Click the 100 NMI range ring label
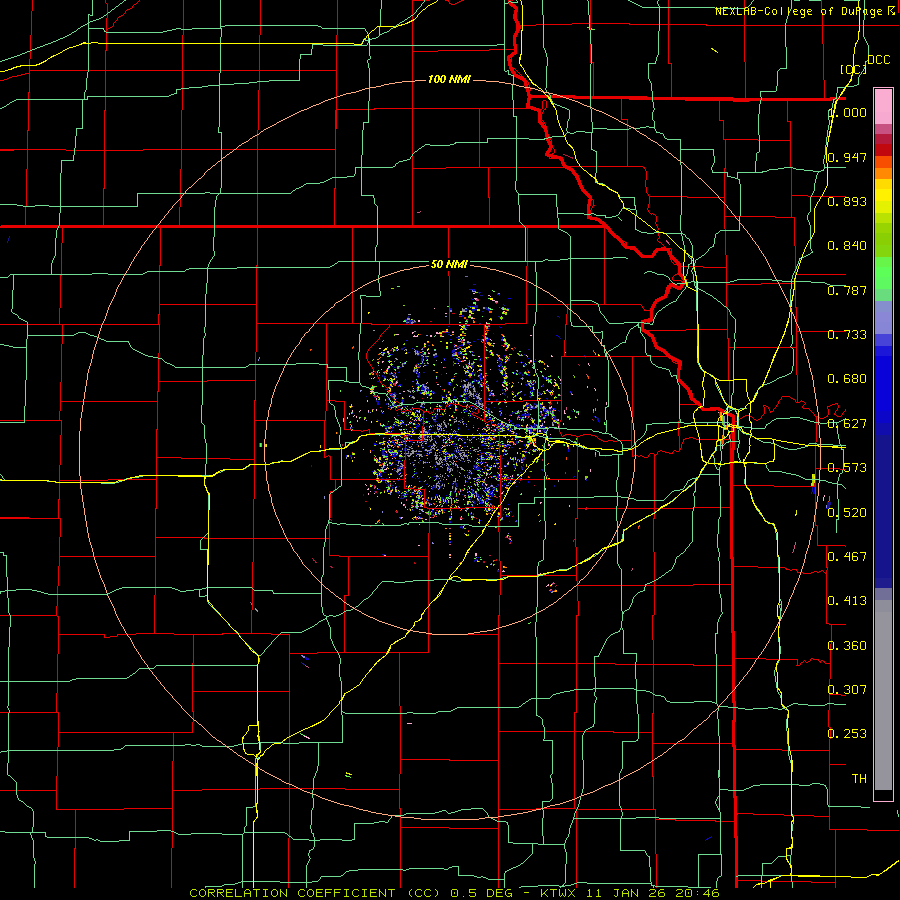The image size is (900, 900). 449,79
